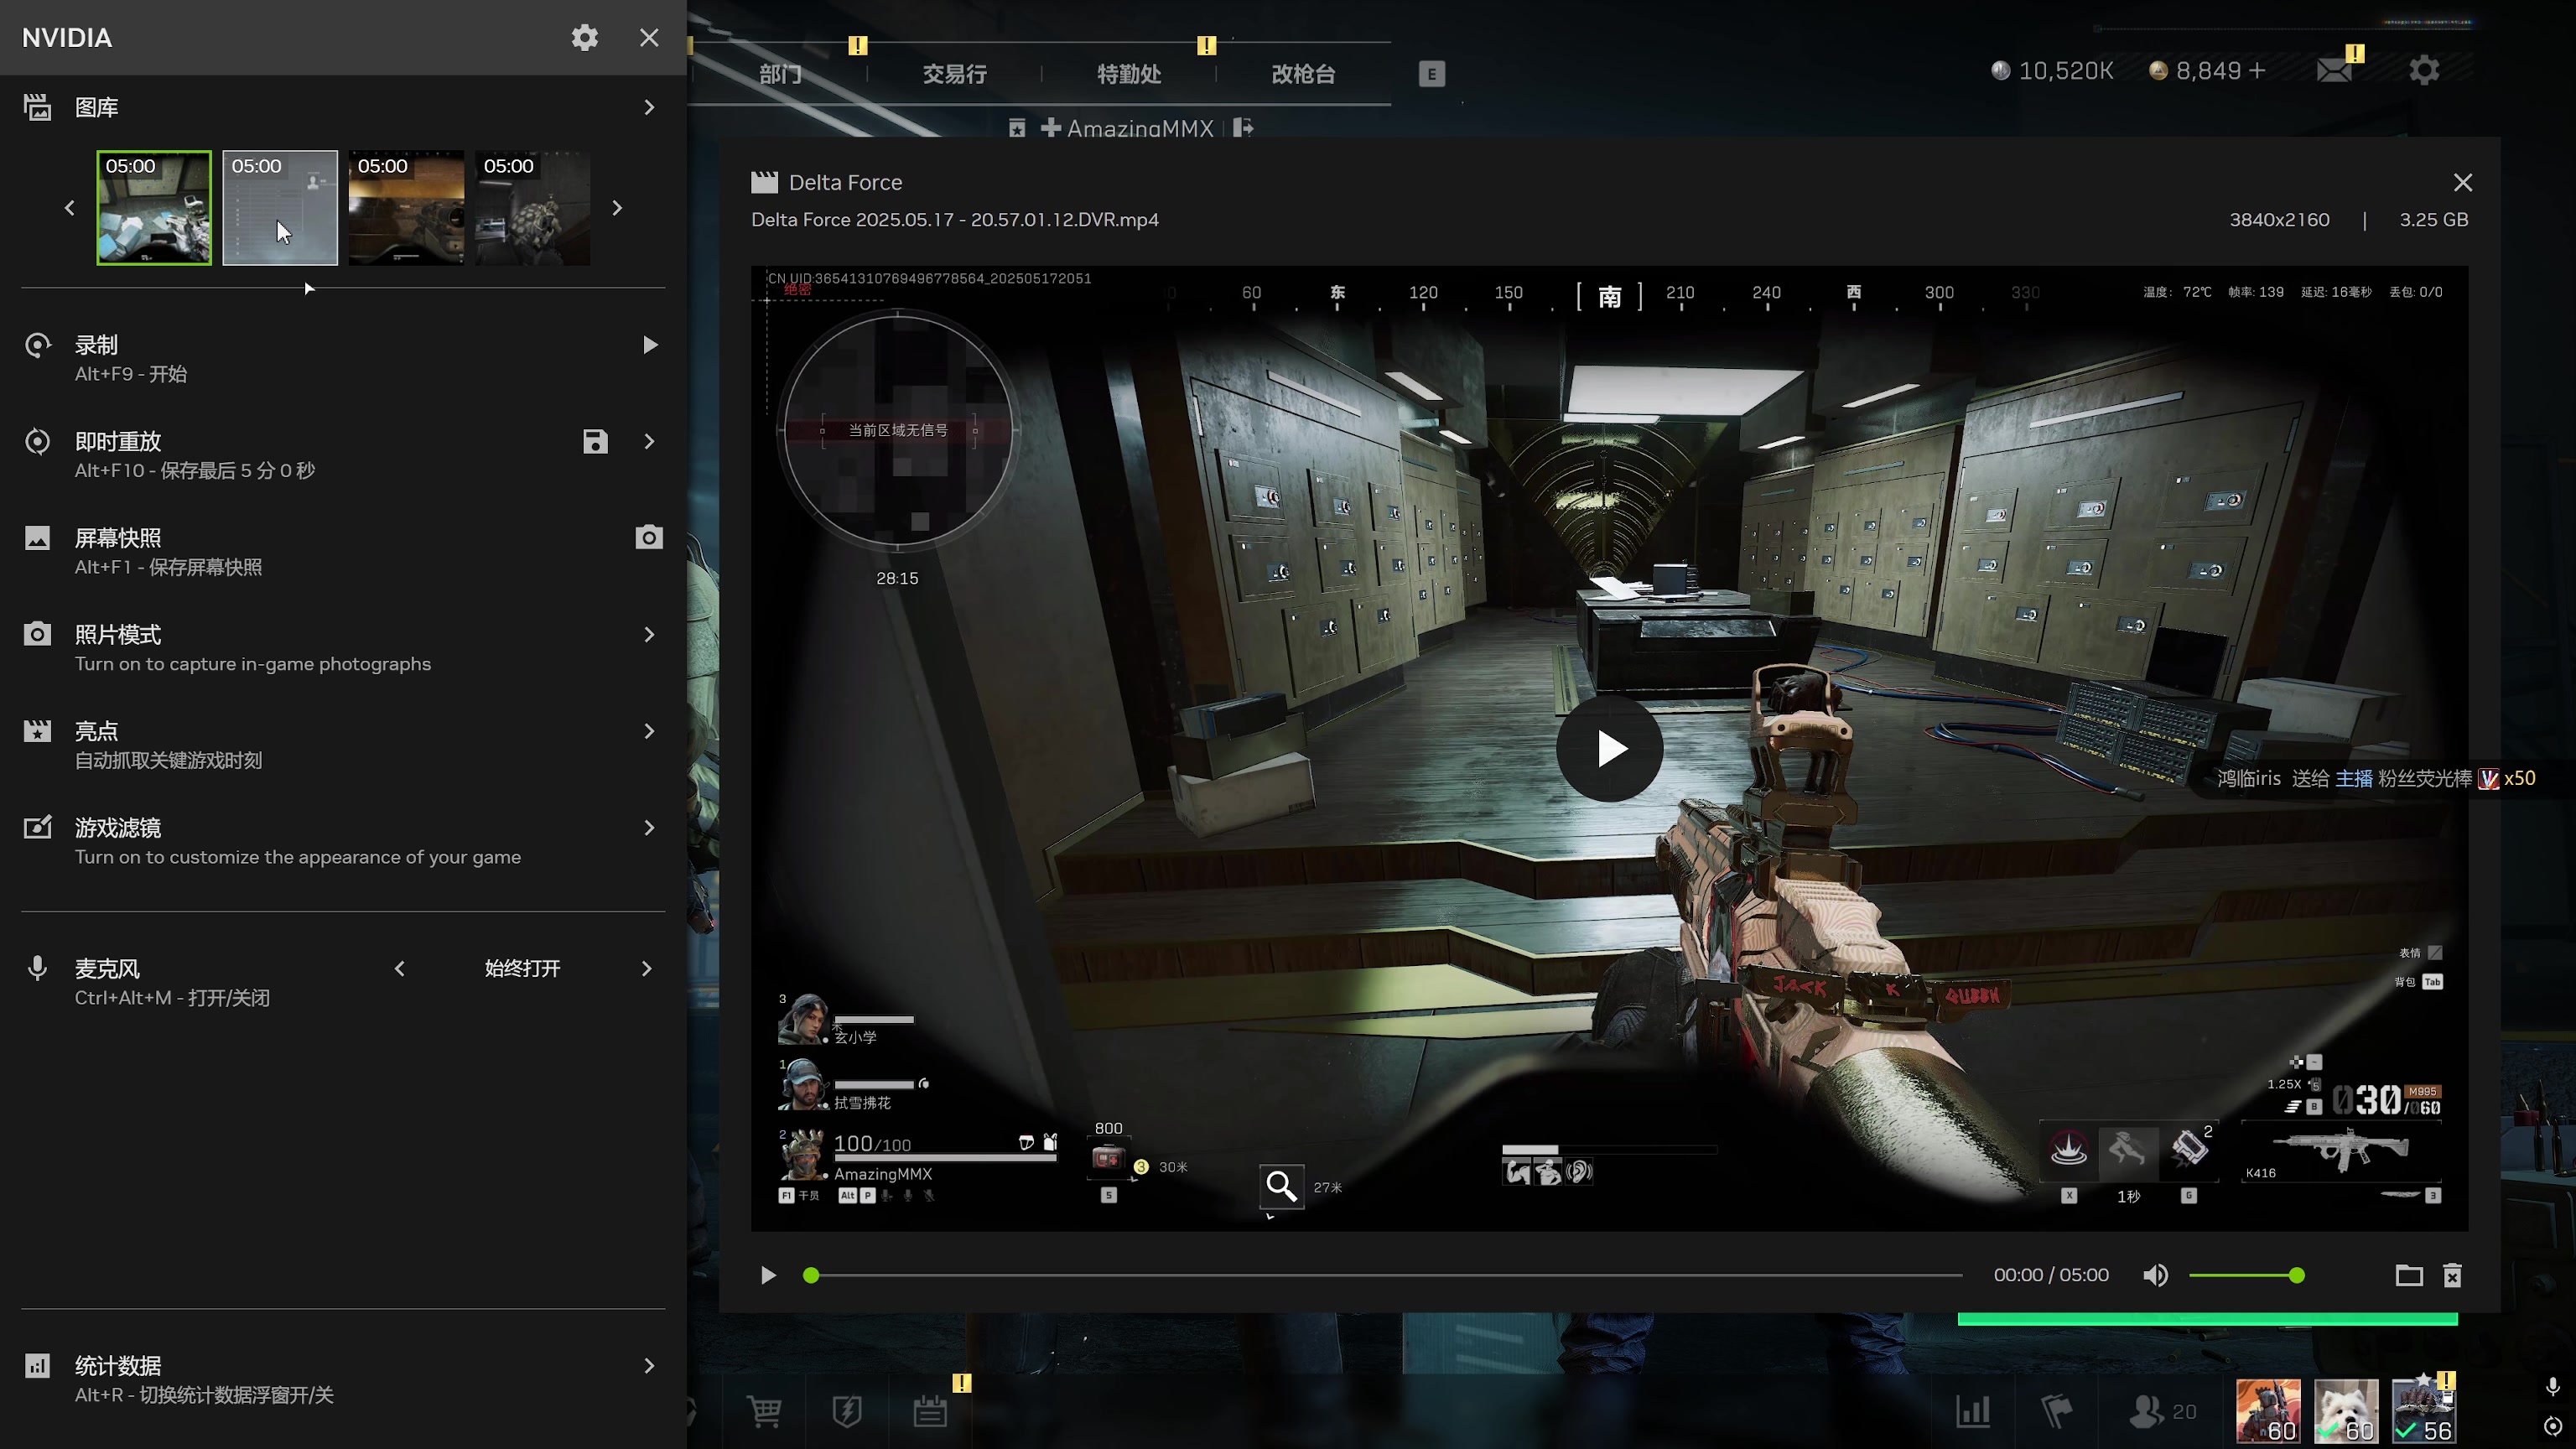
Task: Click the 亮点 highlights film icon
Action: 38,732
